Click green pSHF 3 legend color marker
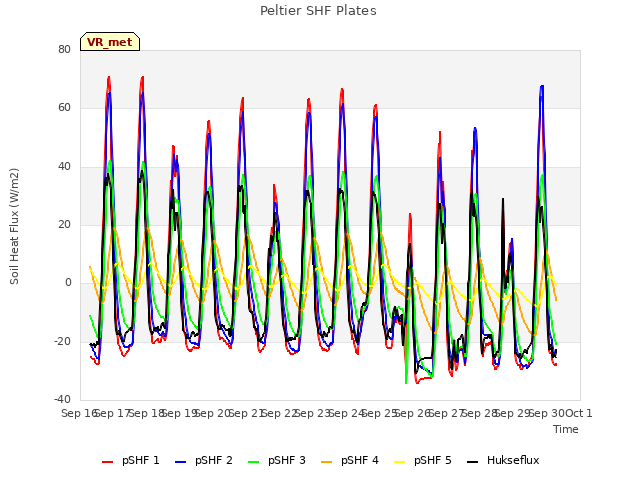The image size is (640, 480). [x=253, y=462]
